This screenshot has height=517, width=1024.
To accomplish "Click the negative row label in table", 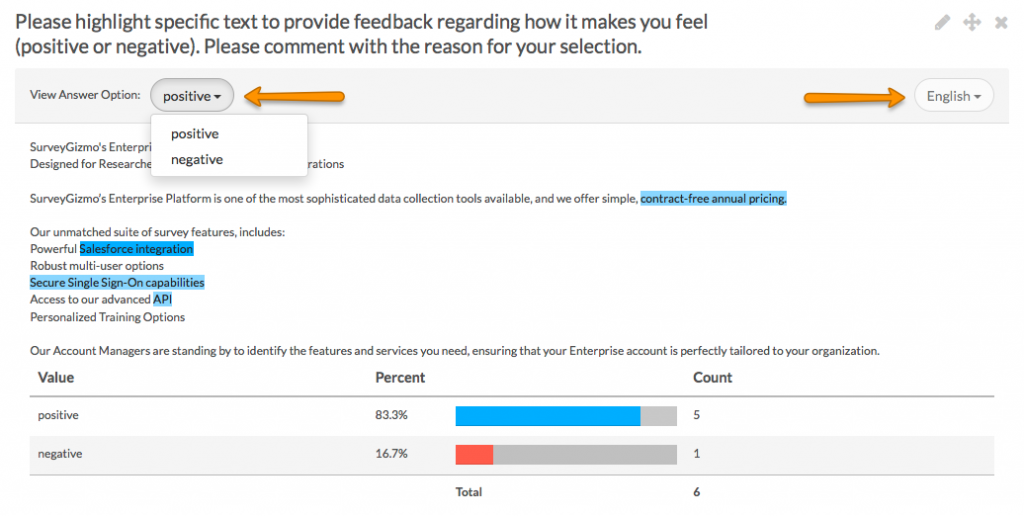I will click(60, 454).
